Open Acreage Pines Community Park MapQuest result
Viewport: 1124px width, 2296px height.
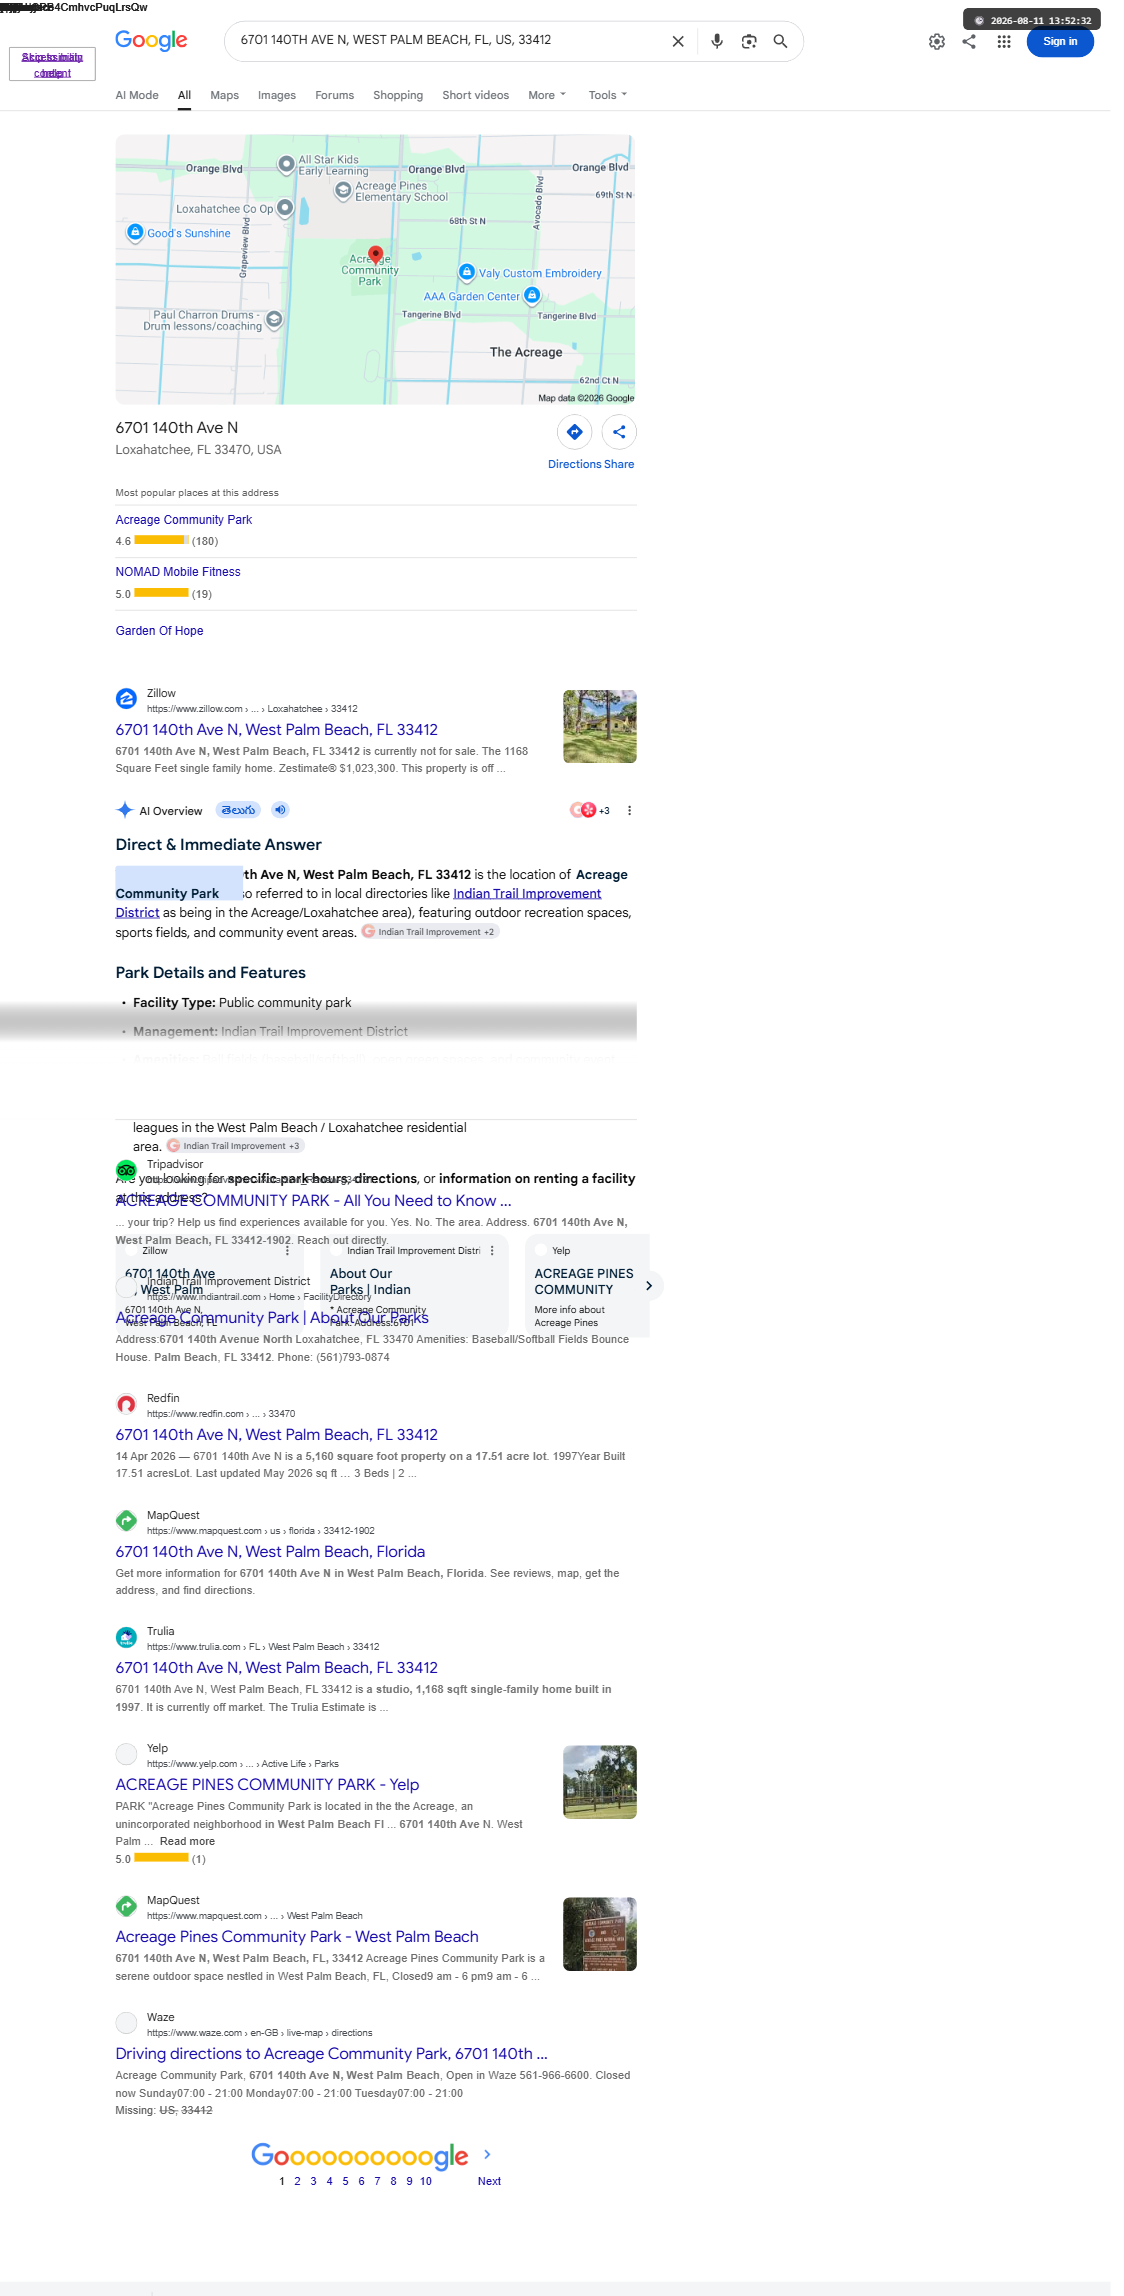pos(297,1937)
